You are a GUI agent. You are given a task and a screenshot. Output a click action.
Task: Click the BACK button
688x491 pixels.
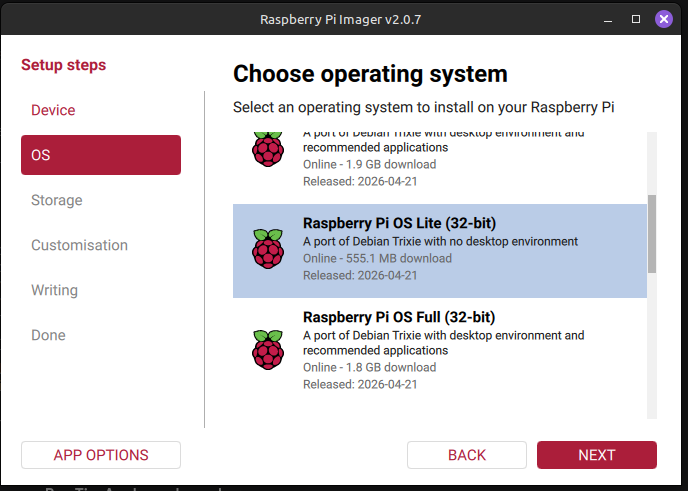(467, 455)
